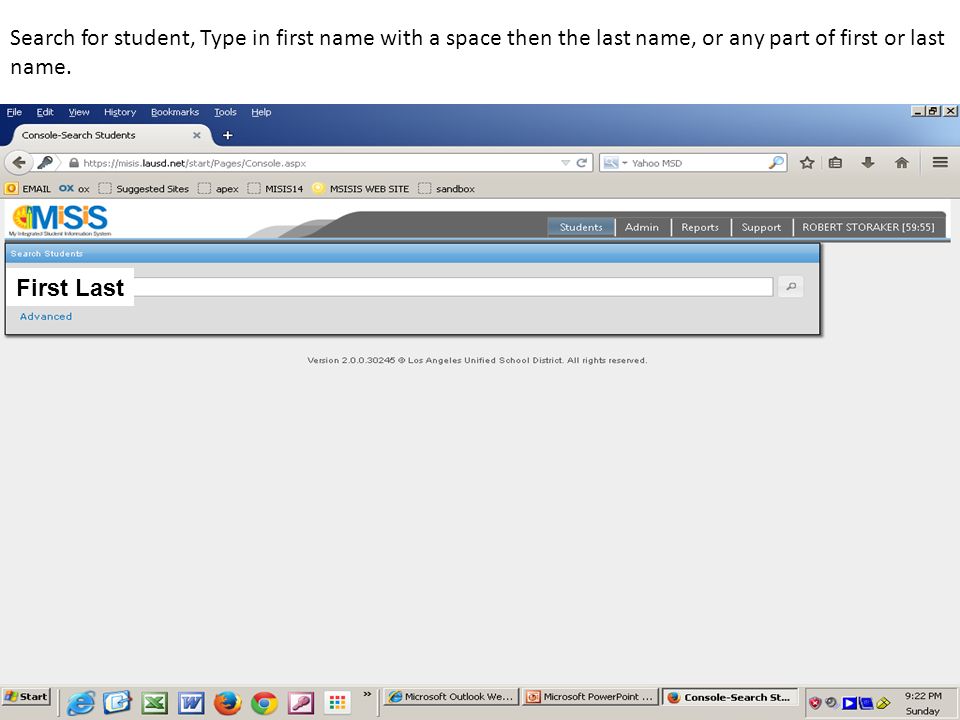Click into the student name search field
Image resolution: width=960 pixels, height=720 pixels.
[x=453, y=287]
